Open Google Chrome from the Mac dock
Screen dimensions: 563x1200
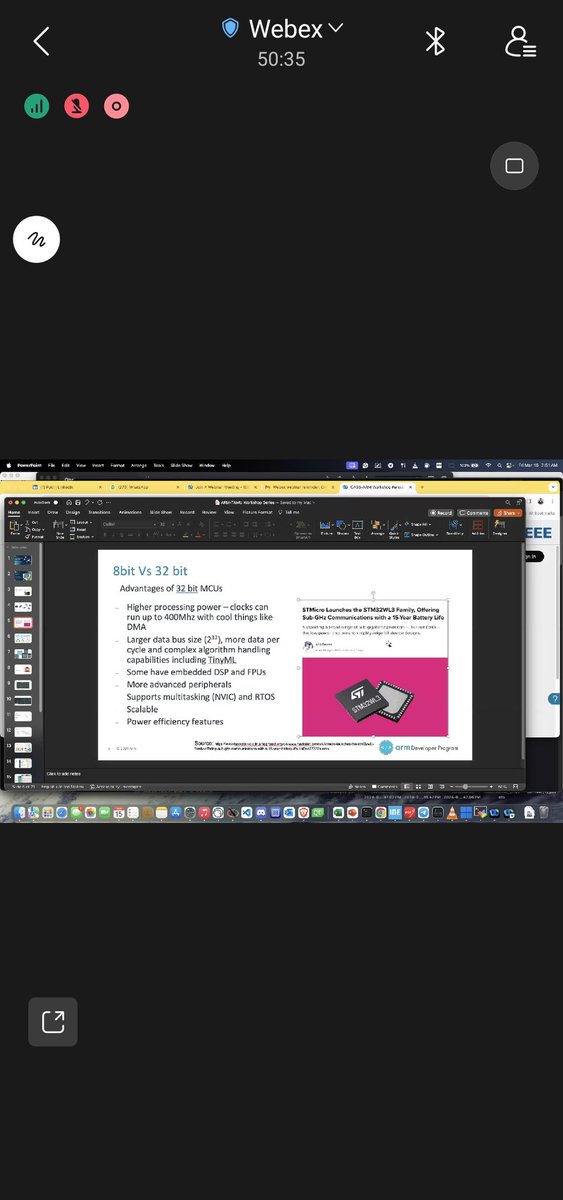(x=381, y=811)
